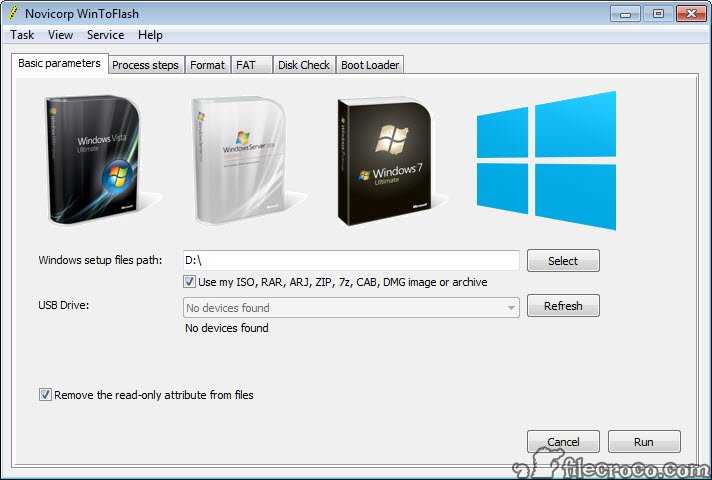This screenshot has width=712, height=480.
Task: Toggle the ISO/RAR archive image checkbox
Action: click(x=190, y=282)
